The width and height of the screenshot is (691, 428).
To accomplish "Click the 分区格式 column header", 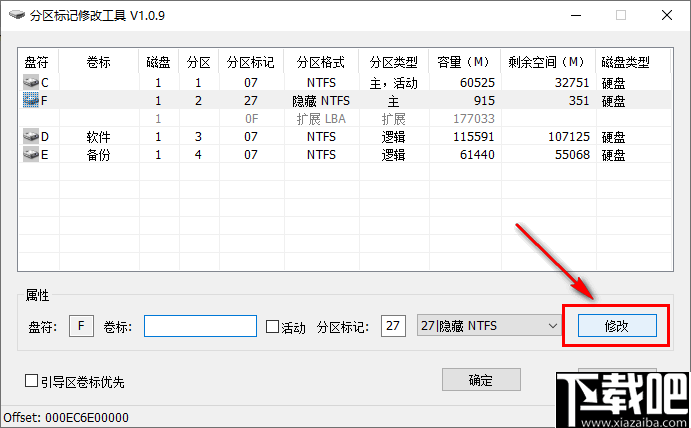I will 321,62.
